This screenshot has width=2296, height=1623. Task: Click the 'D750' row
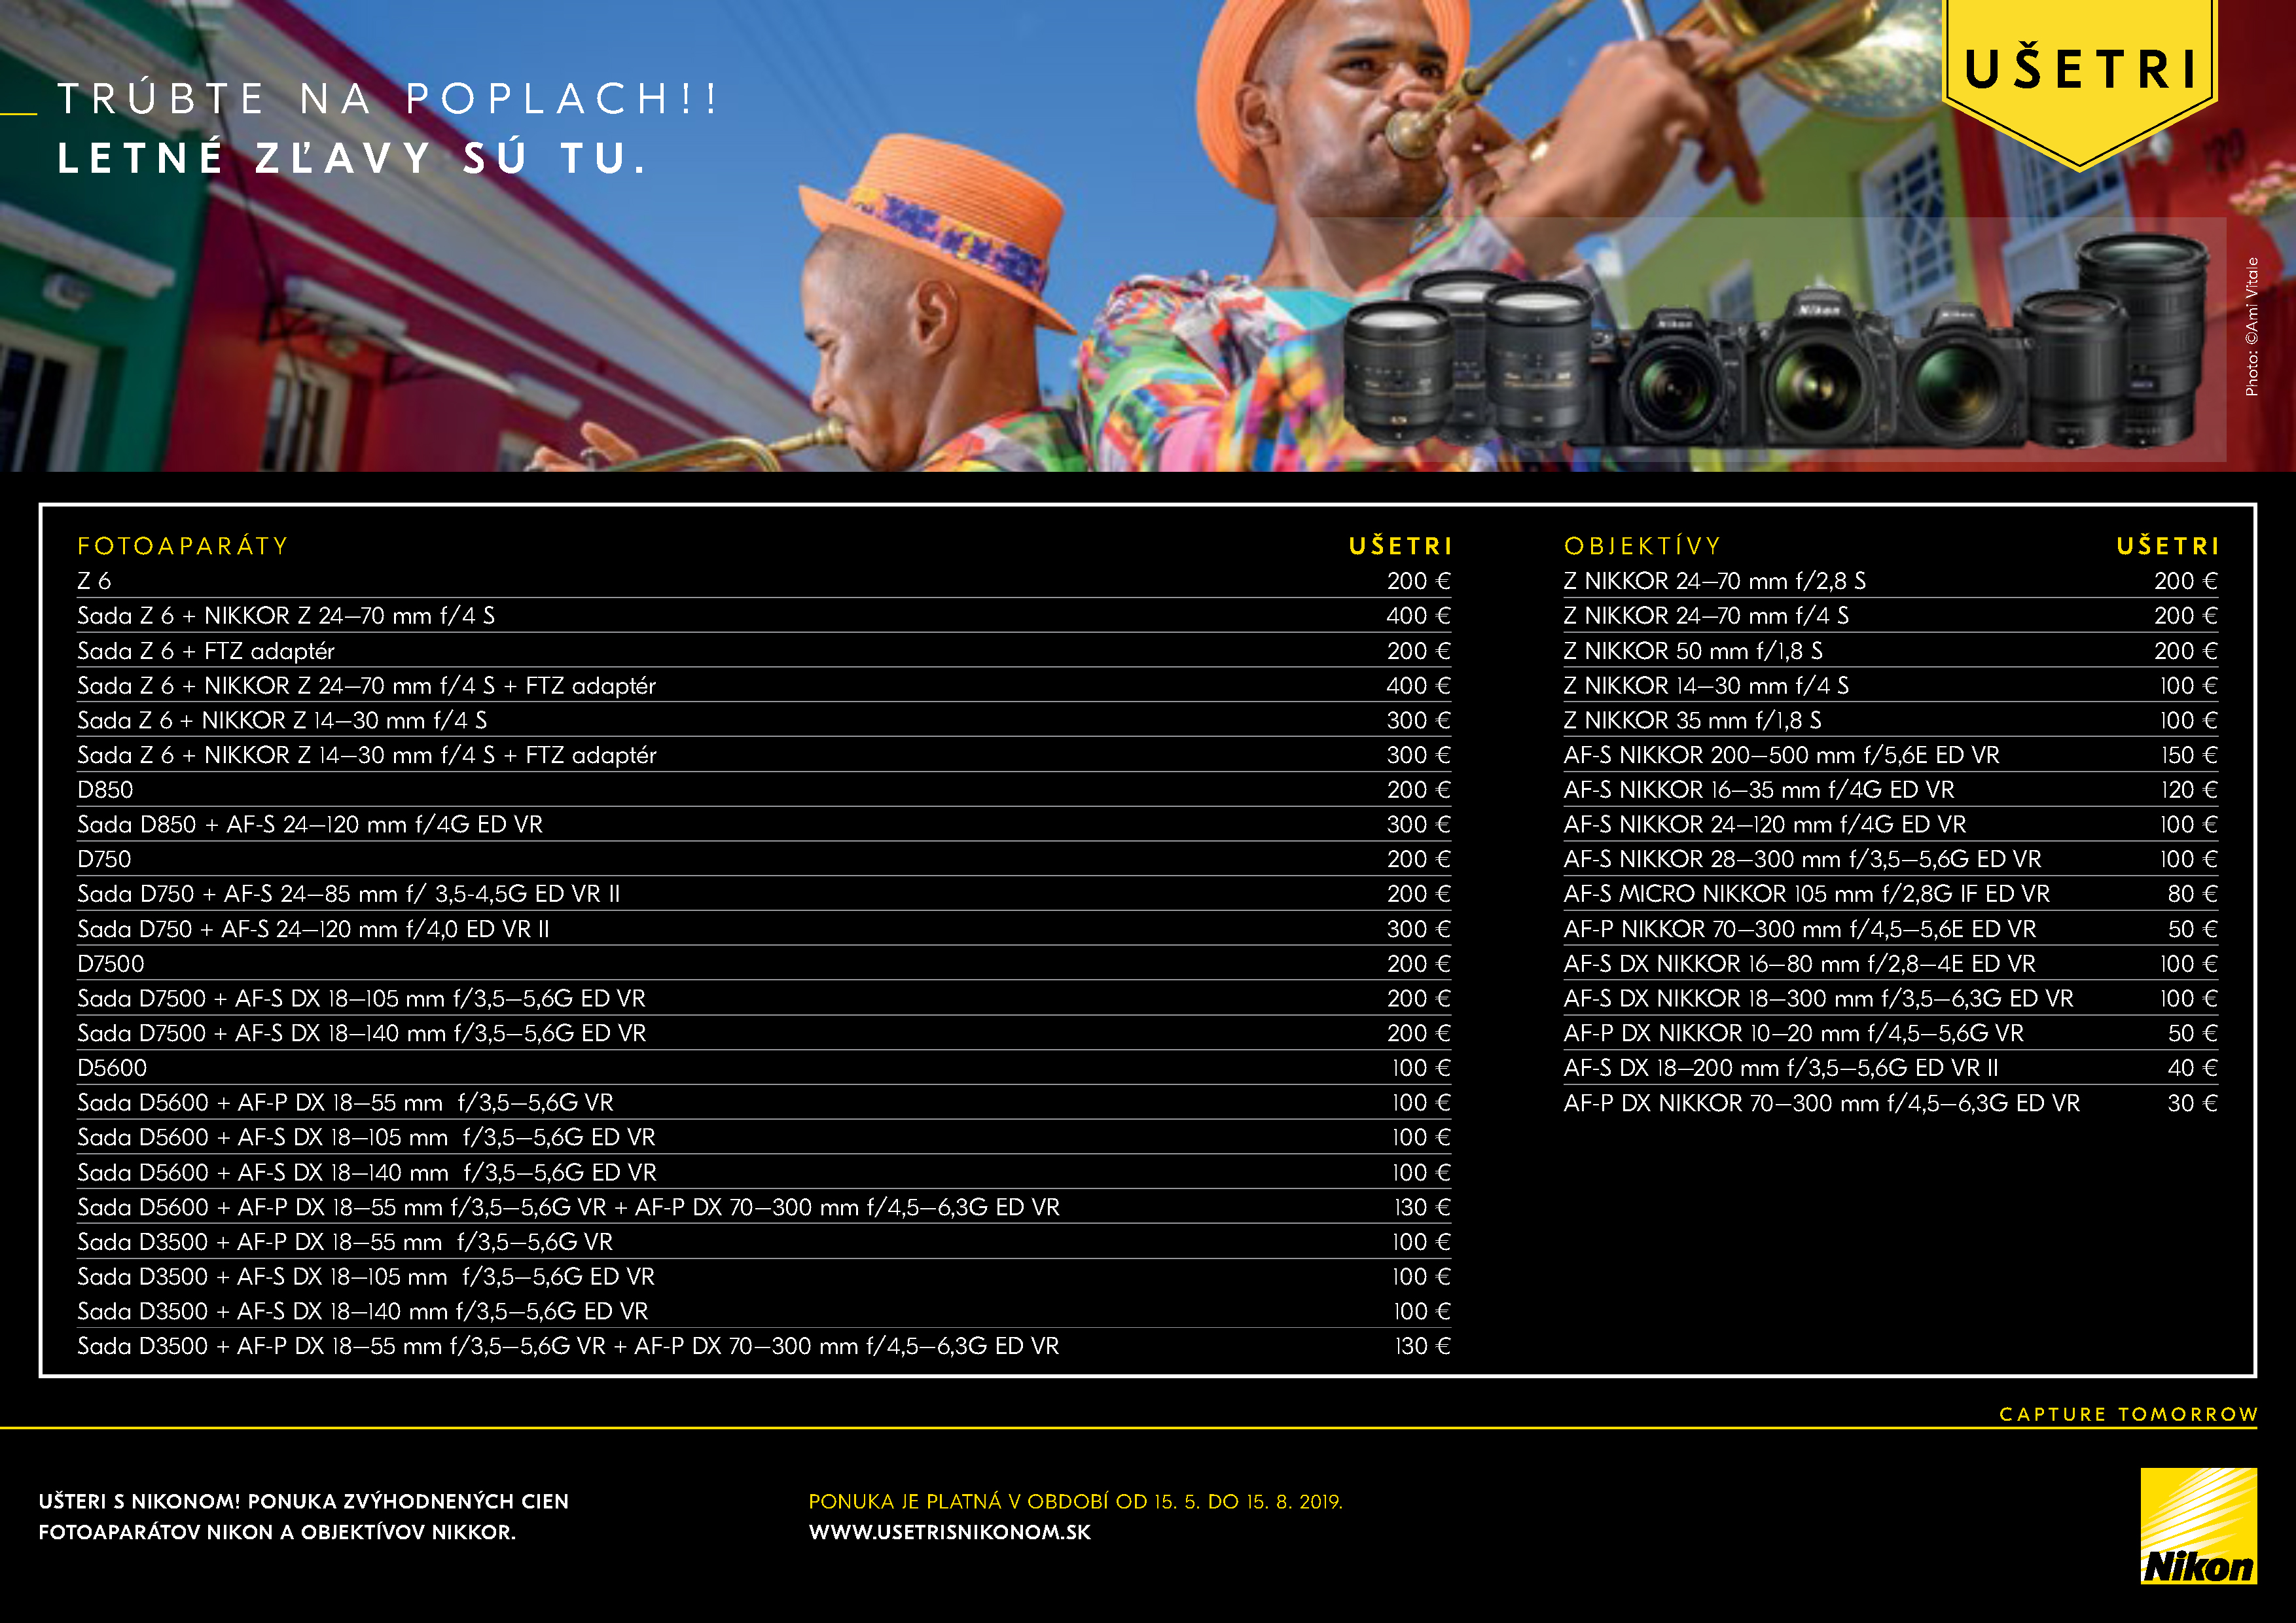pos(764,859)
